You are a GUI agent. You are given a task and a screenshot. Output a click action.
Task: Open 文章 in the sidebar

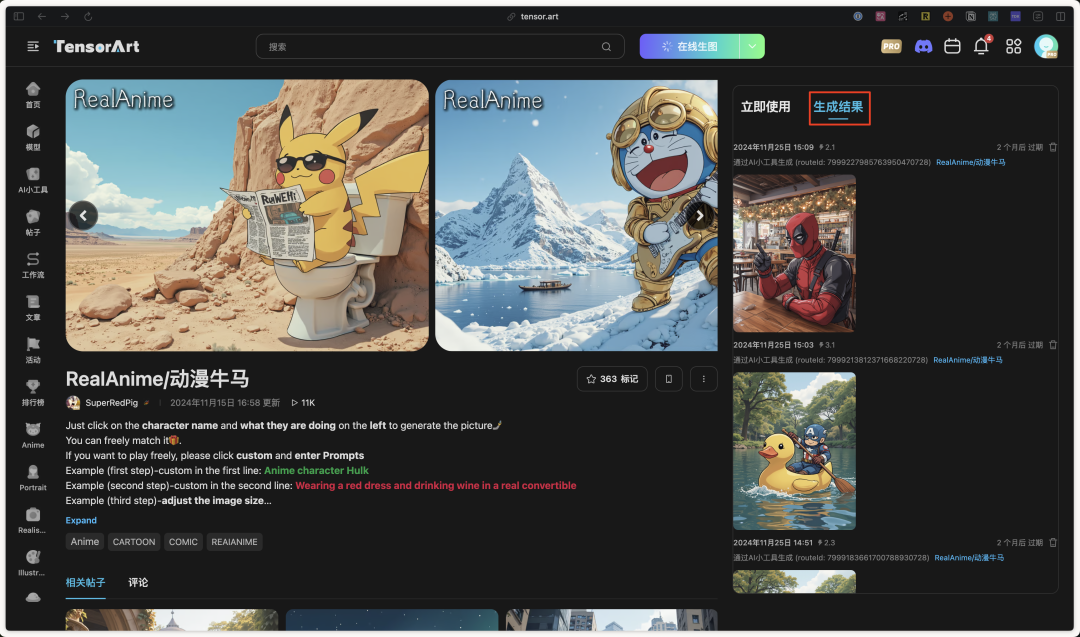click(x=32, y=308)
